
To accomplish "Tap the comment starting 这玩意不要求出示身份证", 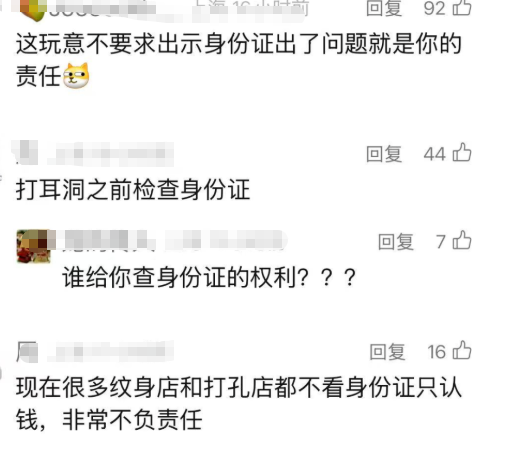I will coord(239,60).
